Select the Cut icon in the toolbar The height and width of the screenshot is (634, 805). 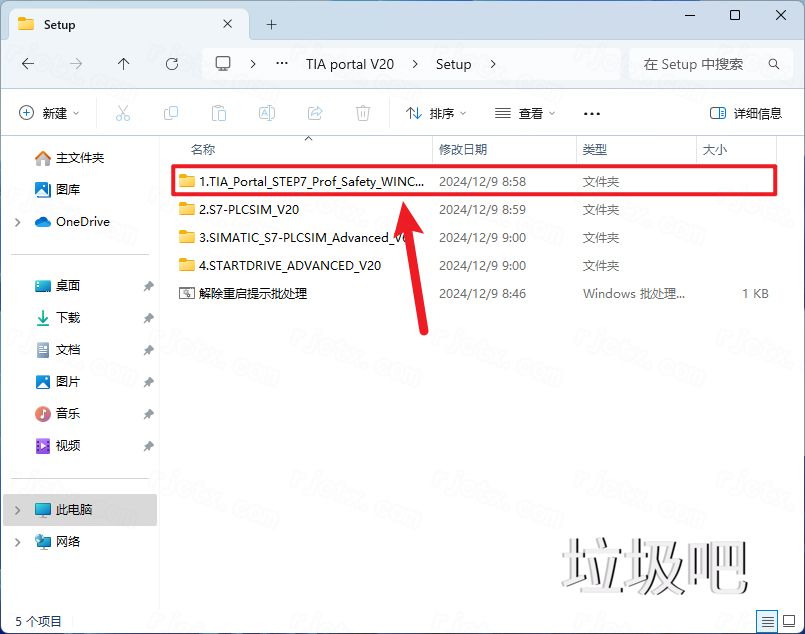122,112
